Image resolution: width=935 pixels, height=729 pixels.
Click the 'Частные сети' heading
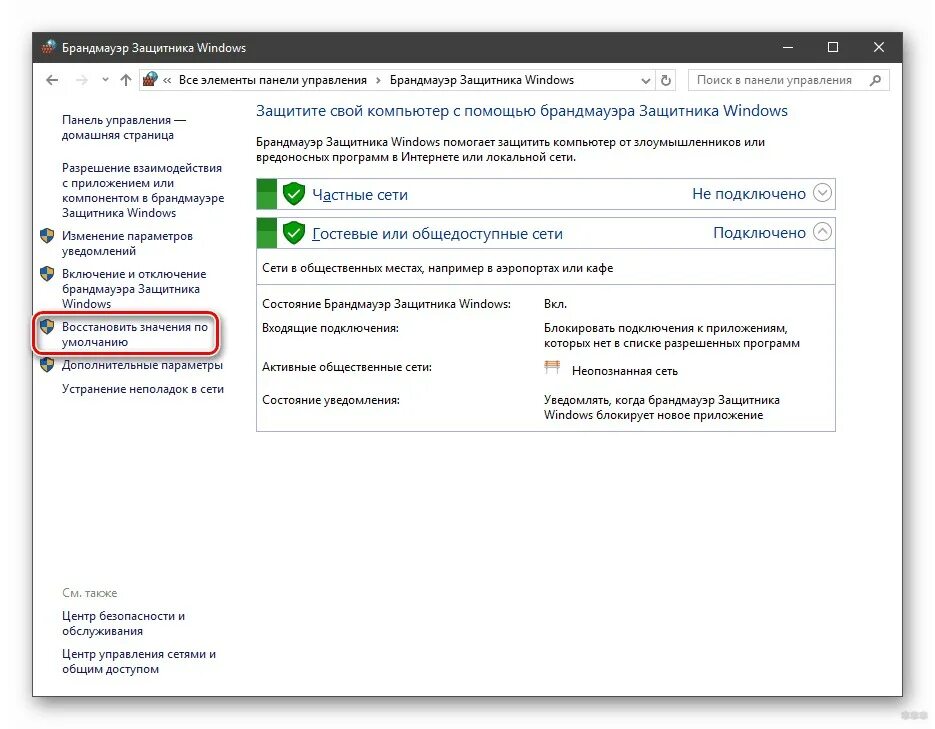pos(360,195)
